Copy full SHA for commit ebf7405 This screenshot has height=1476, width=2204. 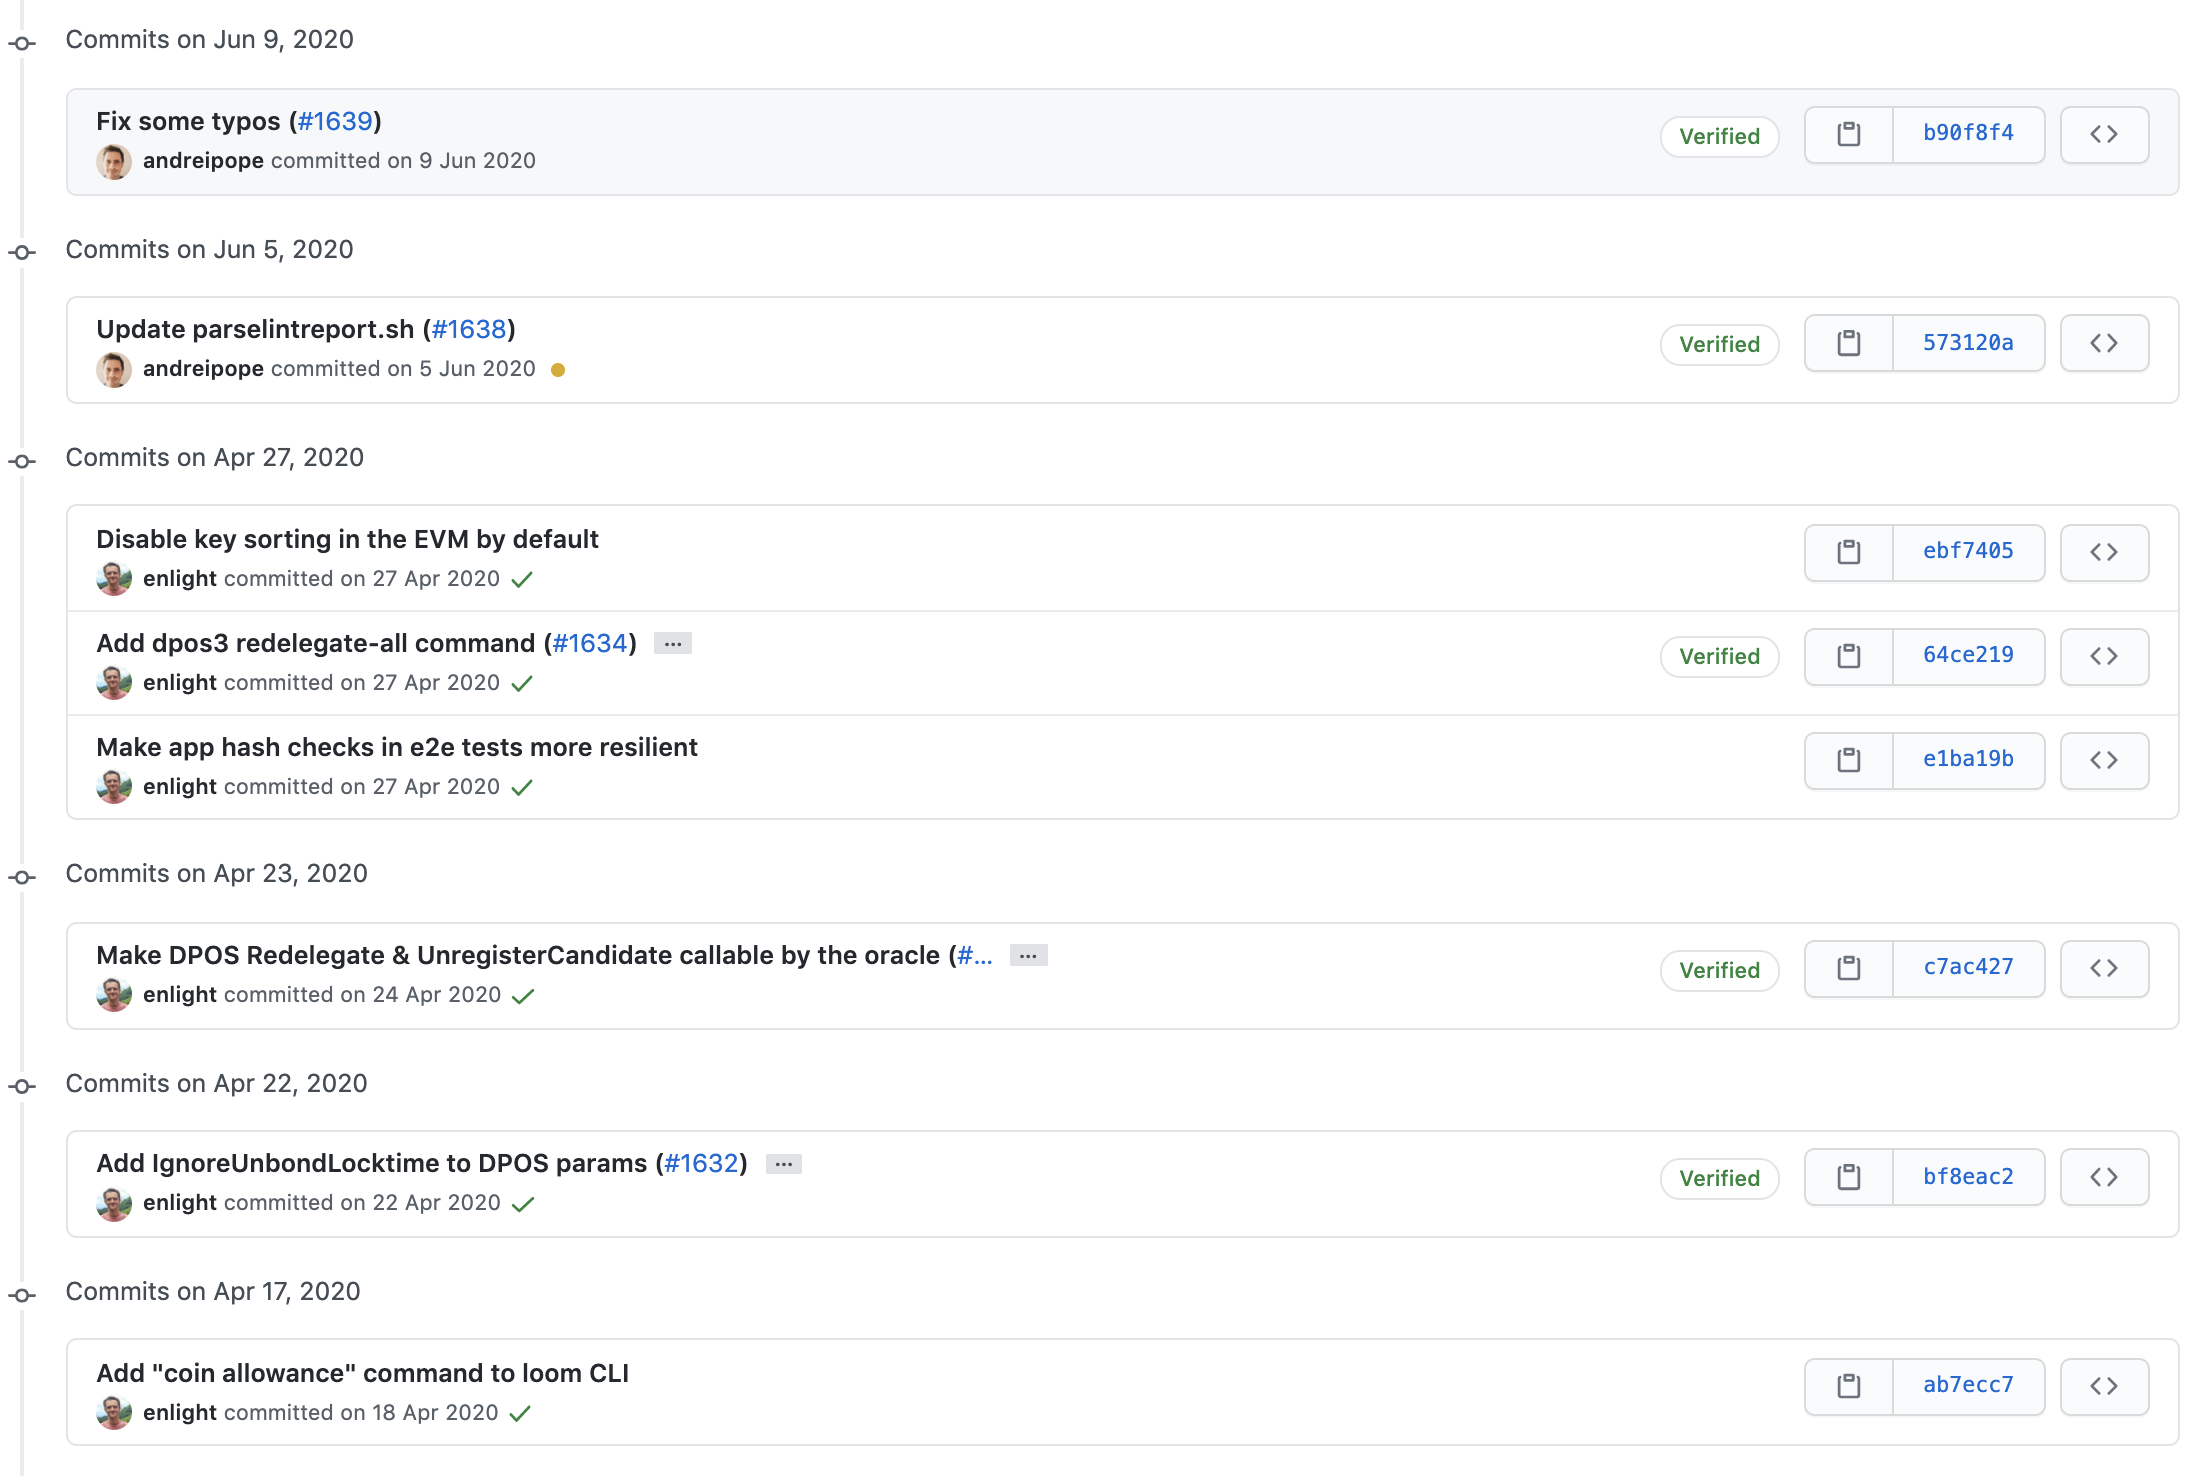tap(1848, 552)
